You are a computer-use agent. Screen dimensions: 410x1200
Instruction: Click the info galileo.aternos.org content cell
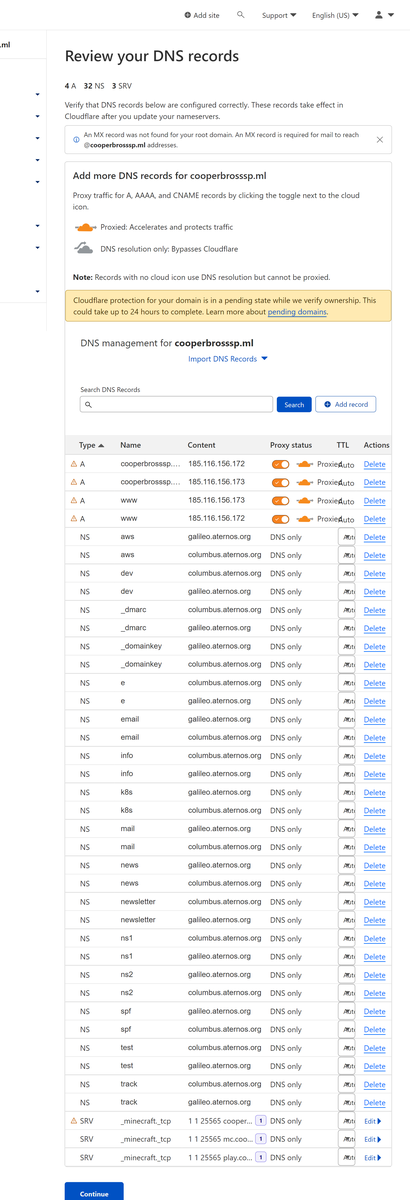coord(219,774)
